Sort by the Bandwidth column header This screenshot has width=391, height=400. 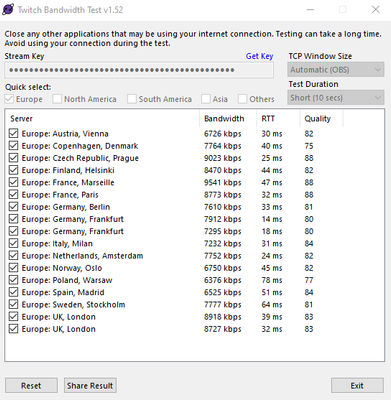click(x=228, y=119)
